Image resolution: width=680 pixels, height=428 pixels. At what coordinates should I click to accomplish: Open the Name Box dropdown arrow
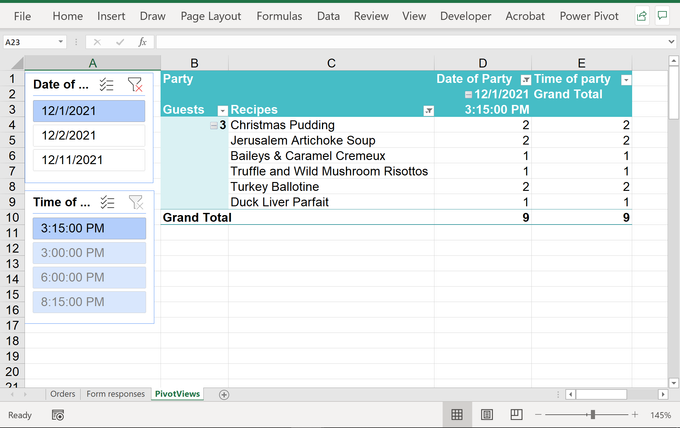point(61,42)
